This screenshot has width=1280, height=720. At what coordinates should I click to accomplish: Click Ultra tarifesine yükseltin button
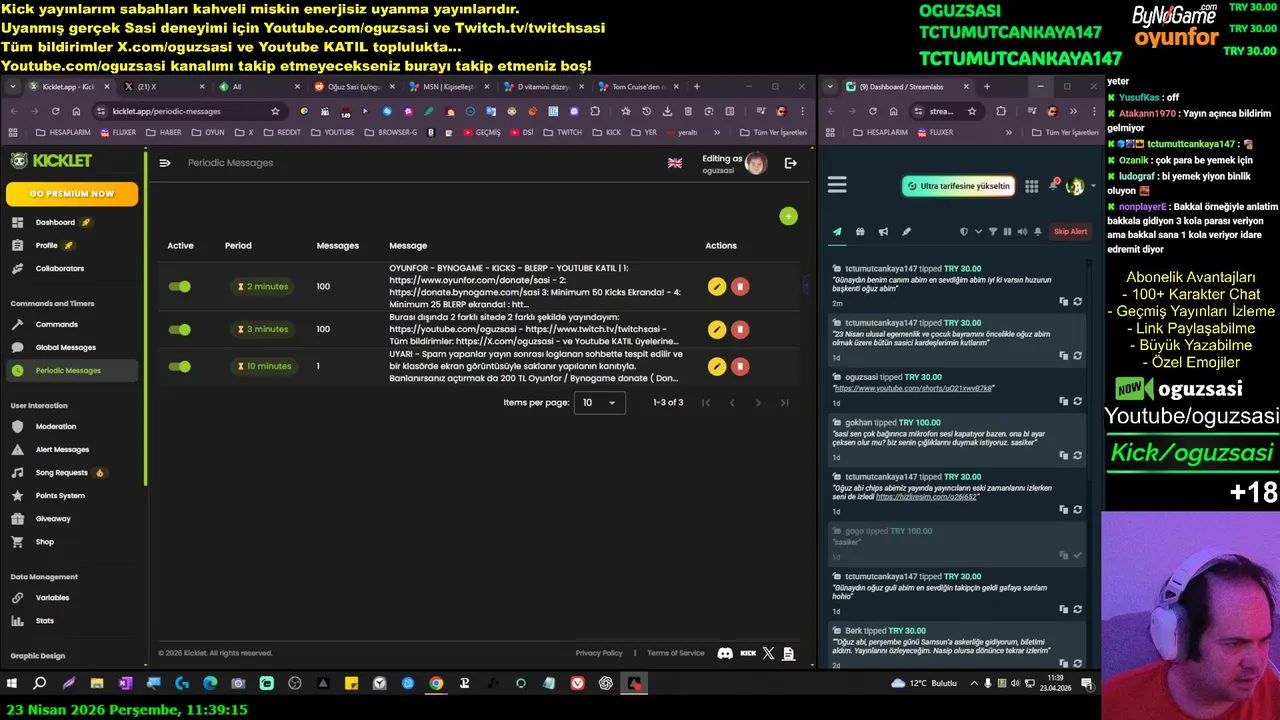pos(958,186)
